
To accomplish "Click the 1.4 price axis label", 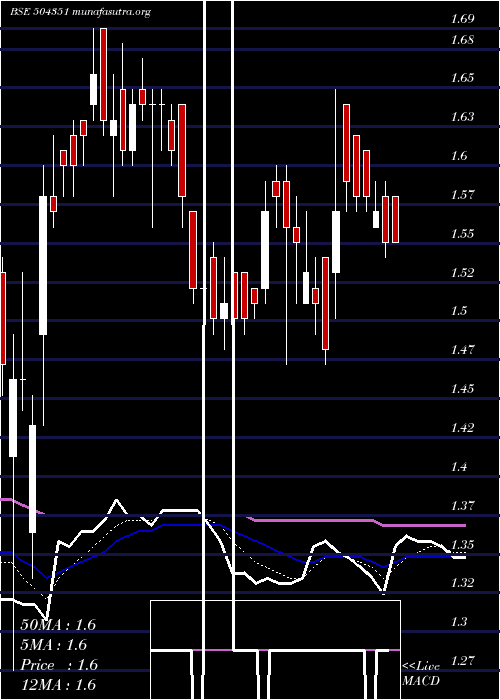I will click(x=458, y=467).
